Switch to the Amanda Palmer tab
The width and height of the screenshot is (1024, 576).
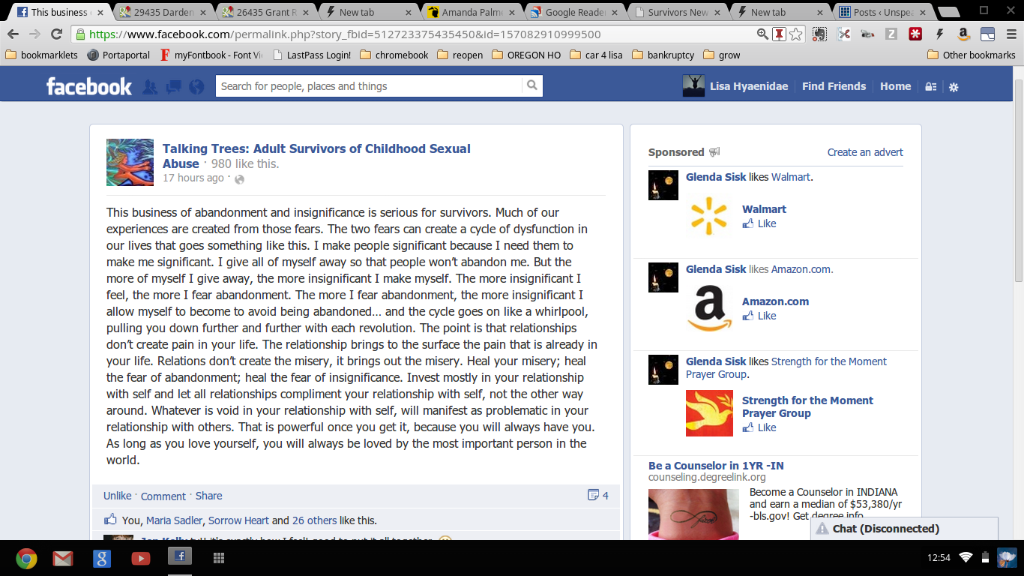[470, 12]
